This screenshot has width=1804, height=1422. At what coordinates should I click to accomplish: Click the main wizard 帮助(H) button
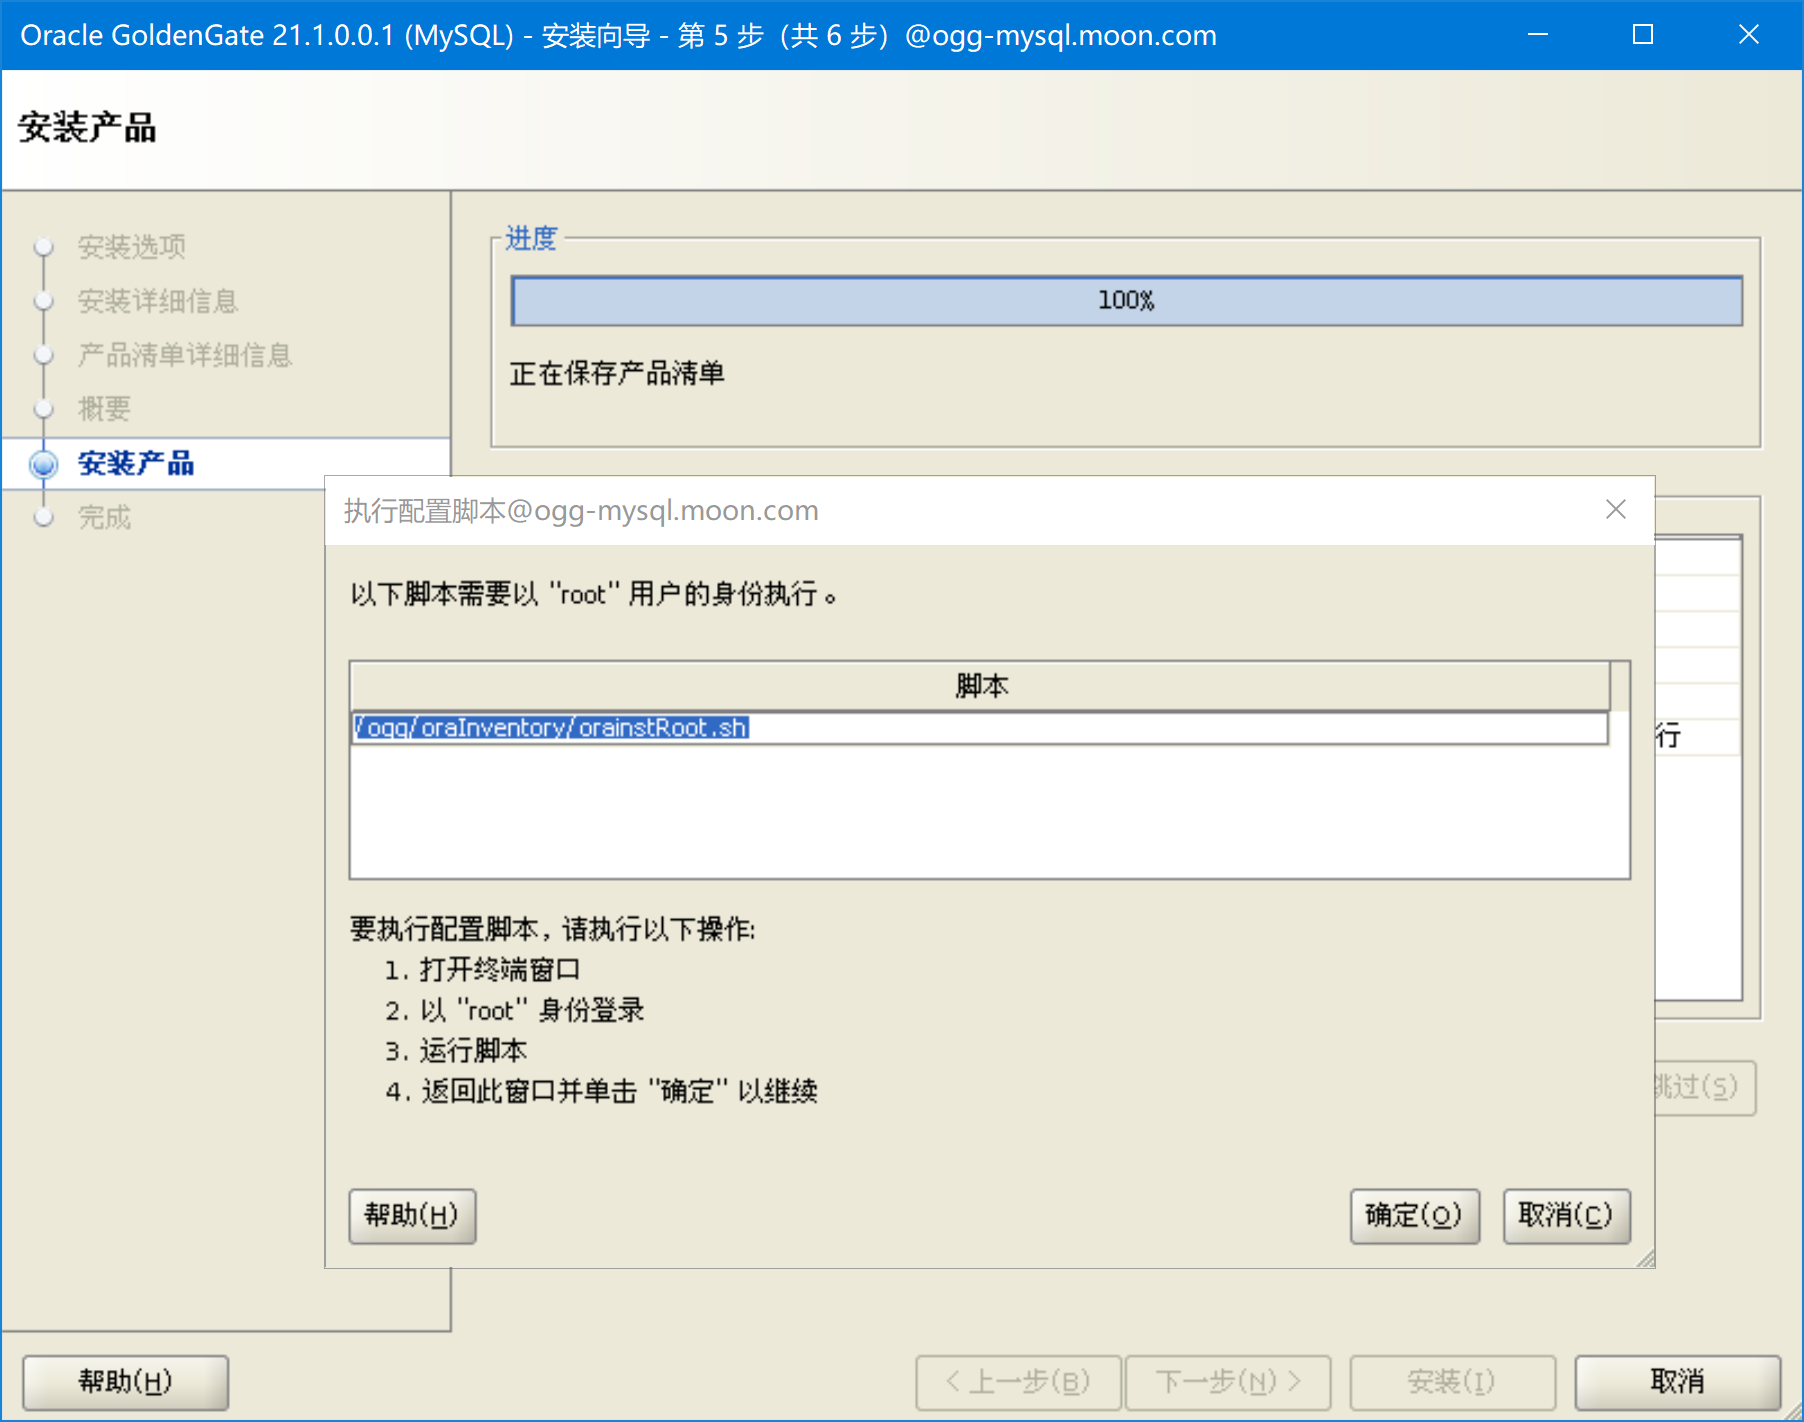pyautogui.click(x=126, y=1382)
